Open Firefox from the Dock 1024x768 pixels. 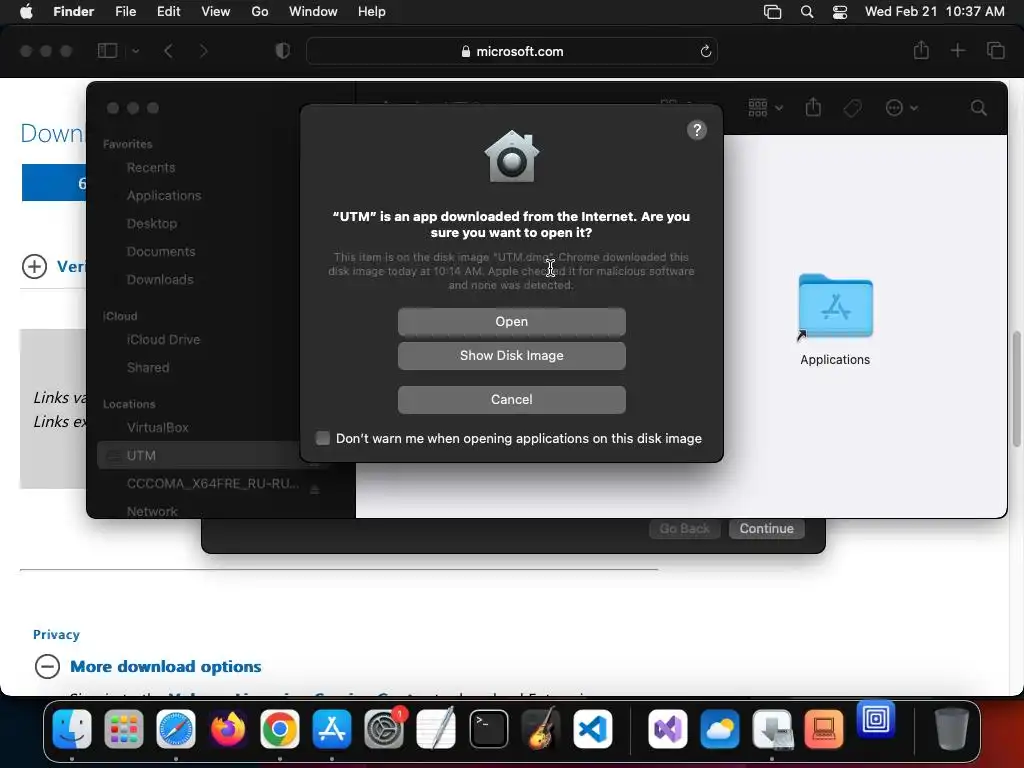228,729
